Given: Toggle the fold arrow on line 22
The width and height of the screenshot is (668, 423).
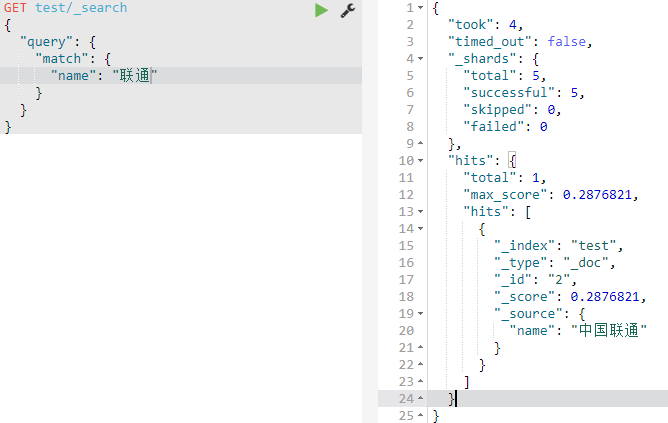Looking at the screenshot, I should coord(420,364).
